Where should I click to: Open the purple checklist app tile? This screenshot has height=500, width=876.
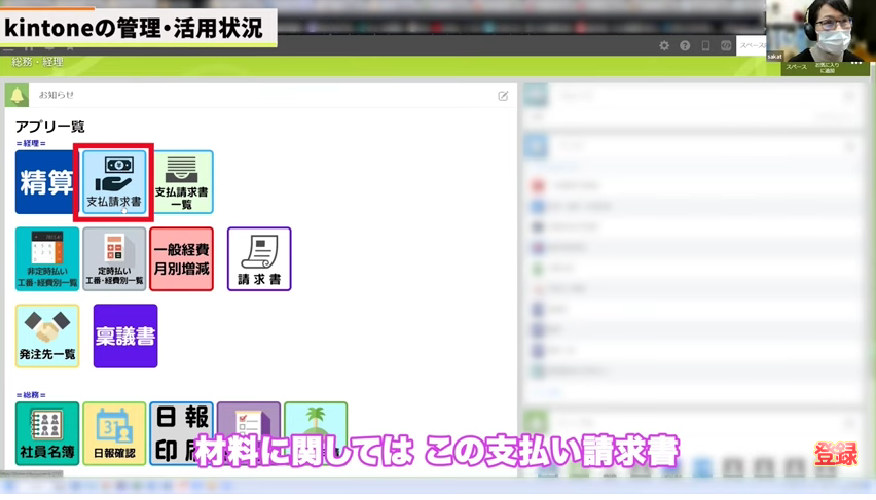coord(249,433)
